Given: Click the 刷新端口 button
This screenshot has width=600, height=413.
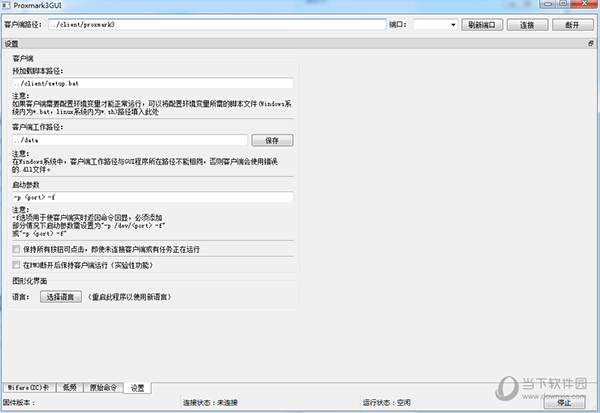Looking at the screenshot, I should point(482,25).
